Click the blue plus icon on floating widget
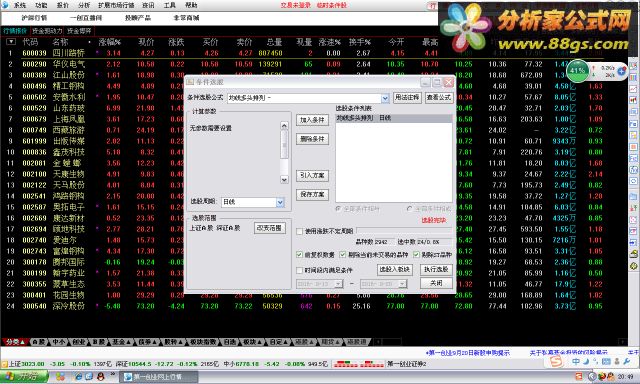This screenshot has width=640, height=384. pos(621,71)
